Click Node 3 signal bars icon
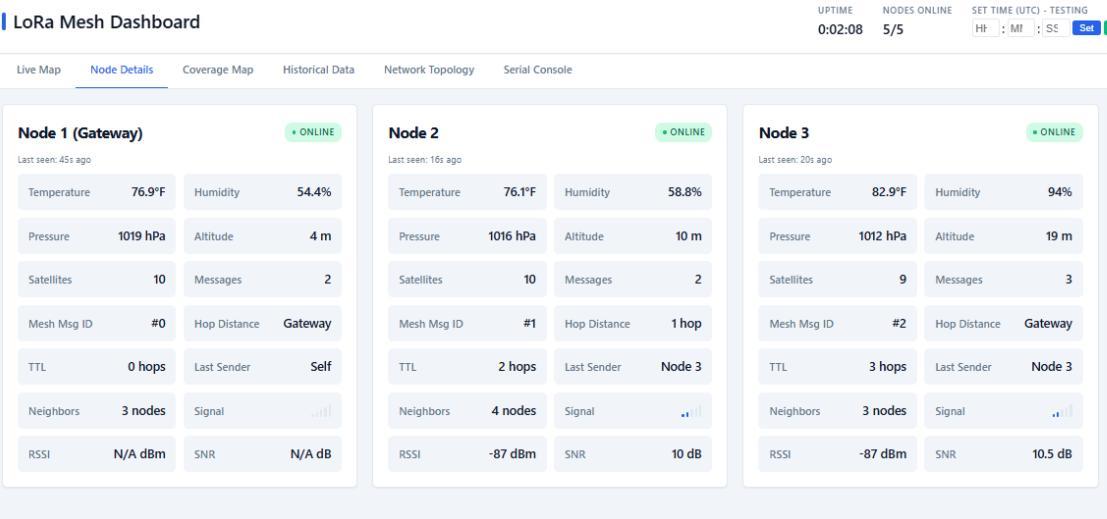This screenshot has width=1107, height=519. click(x=1063, y=411)
